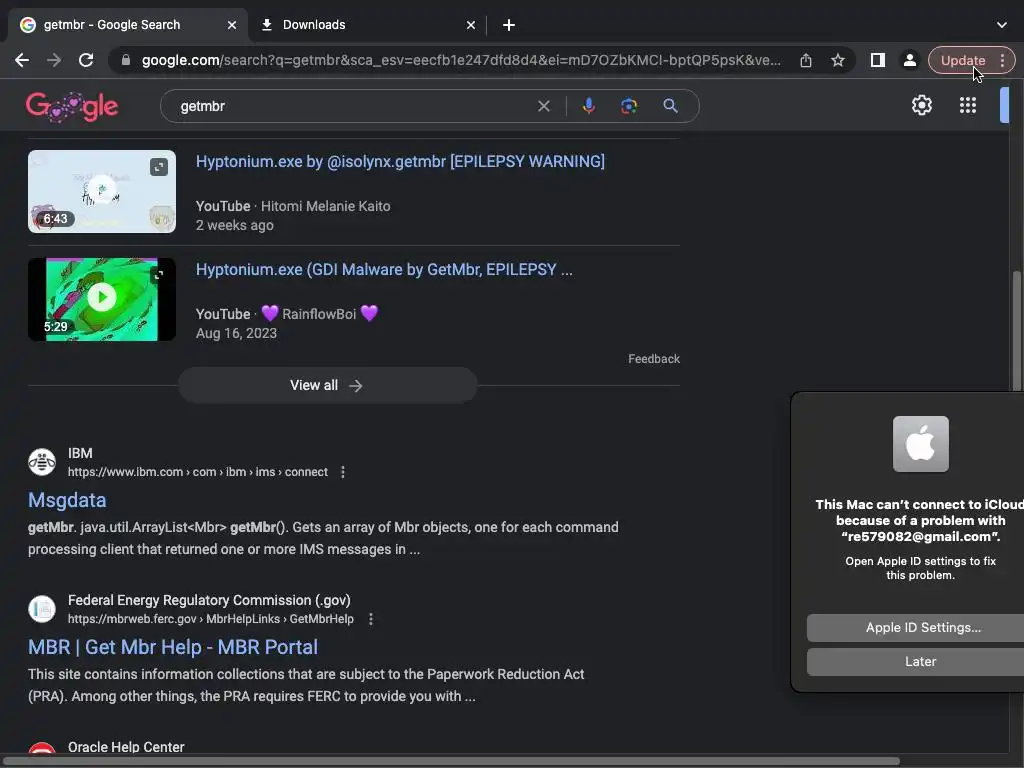Open Hyptonium.exe by @isolynx.getmbr link
The width and height of the screenshot is (1024, 768).
[x=400, y=161]
